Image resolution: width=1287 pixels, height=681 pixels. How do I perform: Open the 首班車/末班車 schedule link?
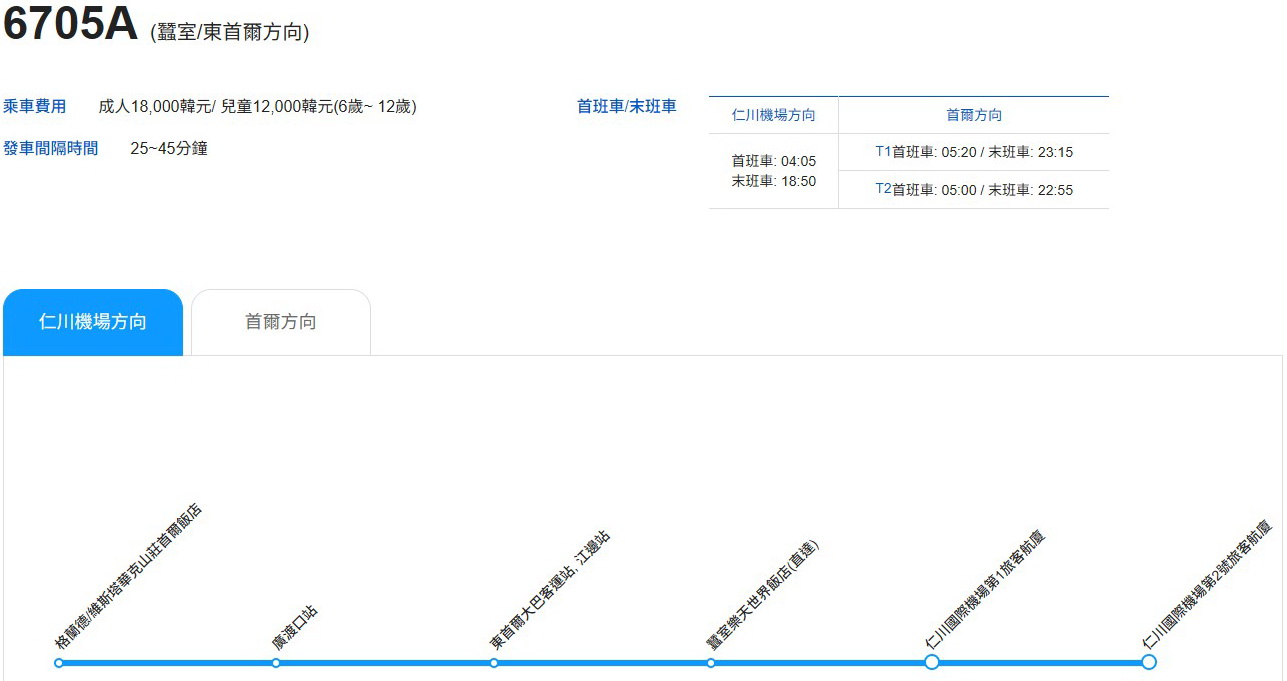[x=625, y=105]
